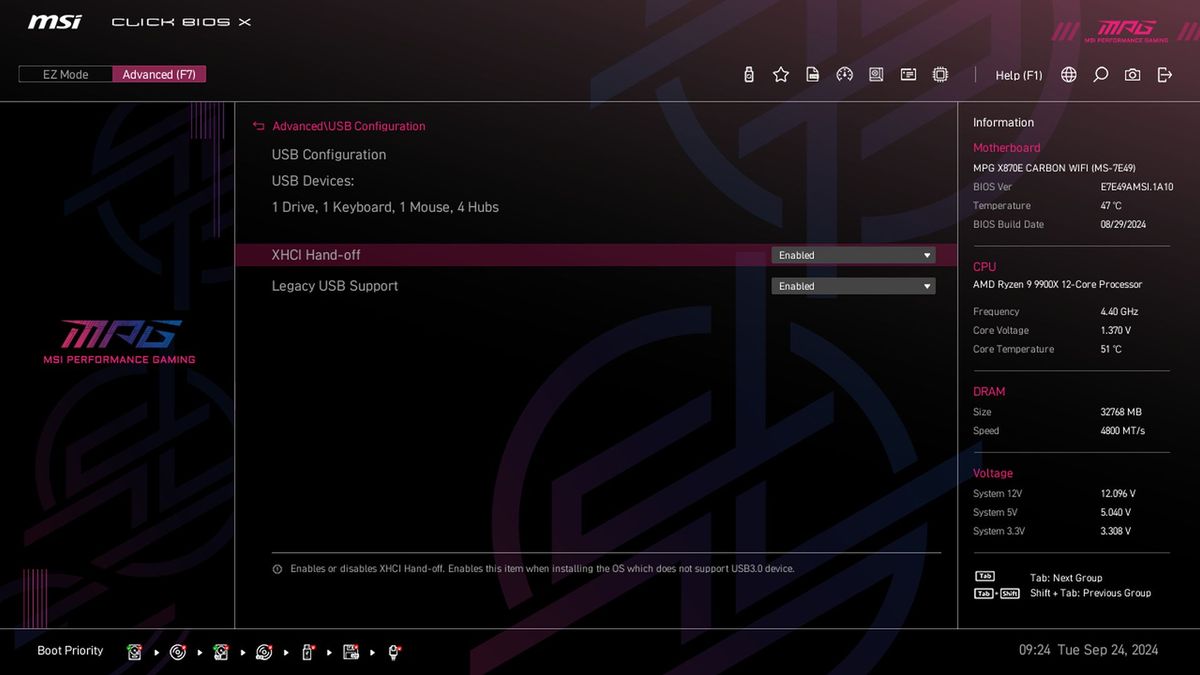Click Core Temperature value 51 °C
1200x675 pixels.
tap(1111, 349)
